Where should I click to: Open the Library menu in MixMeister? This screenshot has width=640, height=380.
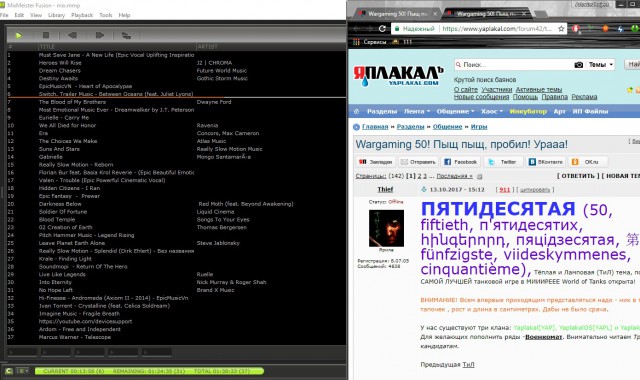[x=56, y=15]
